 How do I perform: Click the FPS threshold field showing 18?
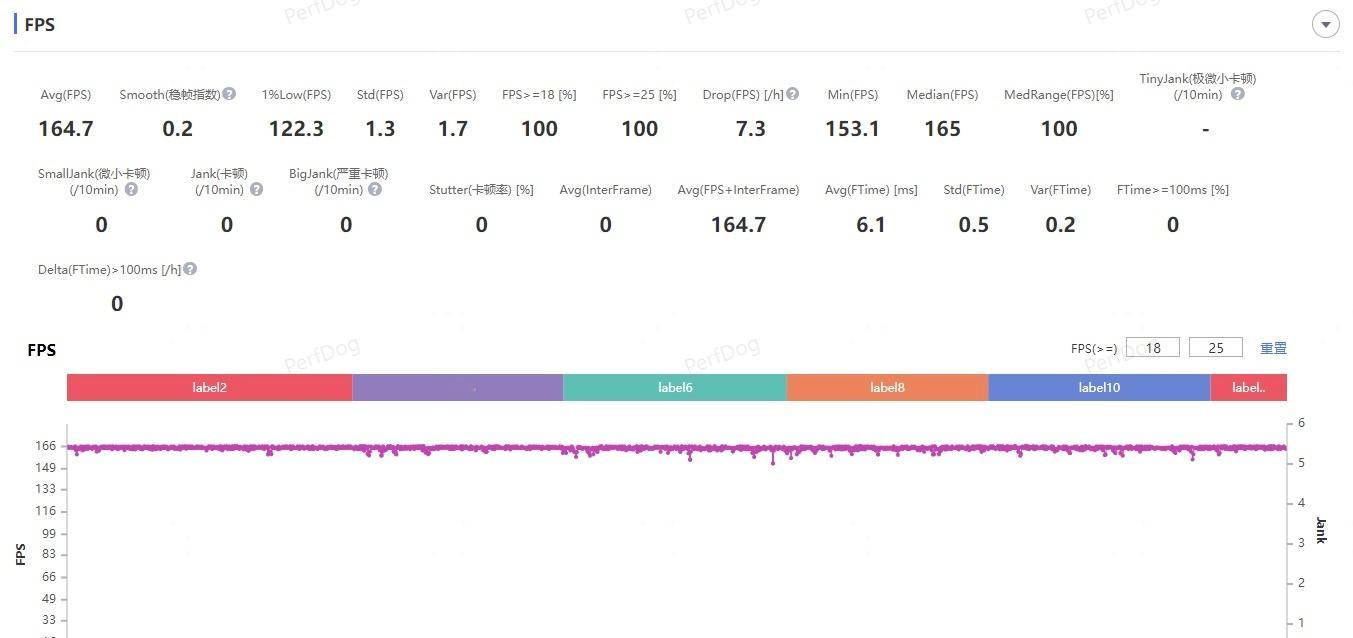1153,348
